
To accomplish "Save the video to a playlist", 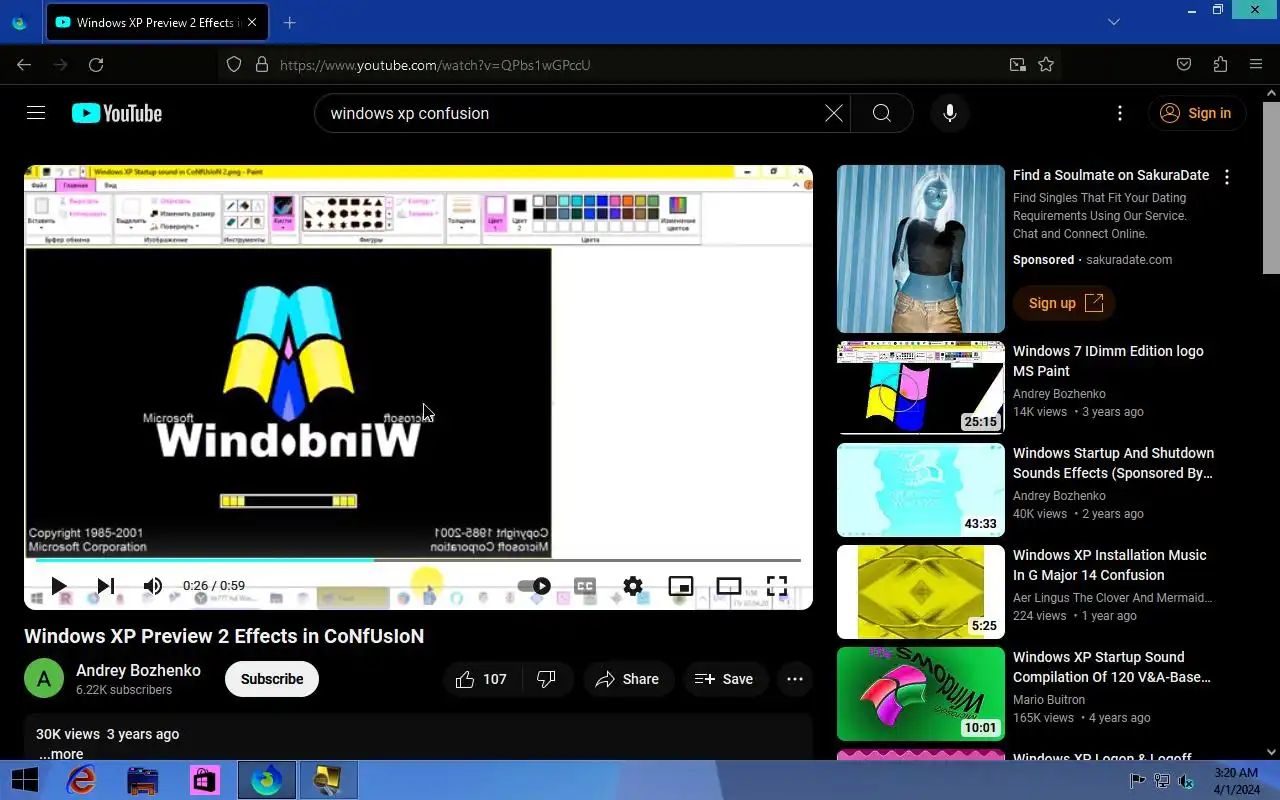I will click(x=725, y=679).
